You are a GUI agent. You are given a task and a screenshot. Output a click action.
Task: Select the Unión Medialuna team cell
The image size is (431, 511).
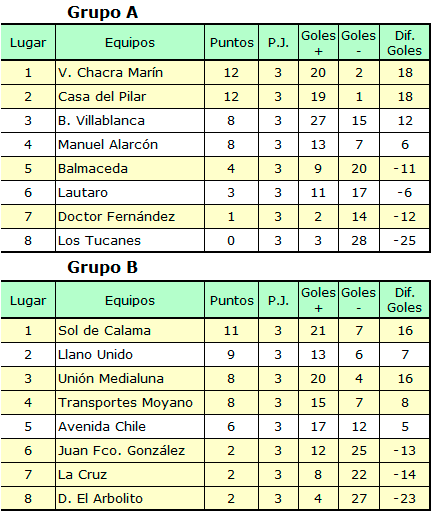[x=130, y=379]
